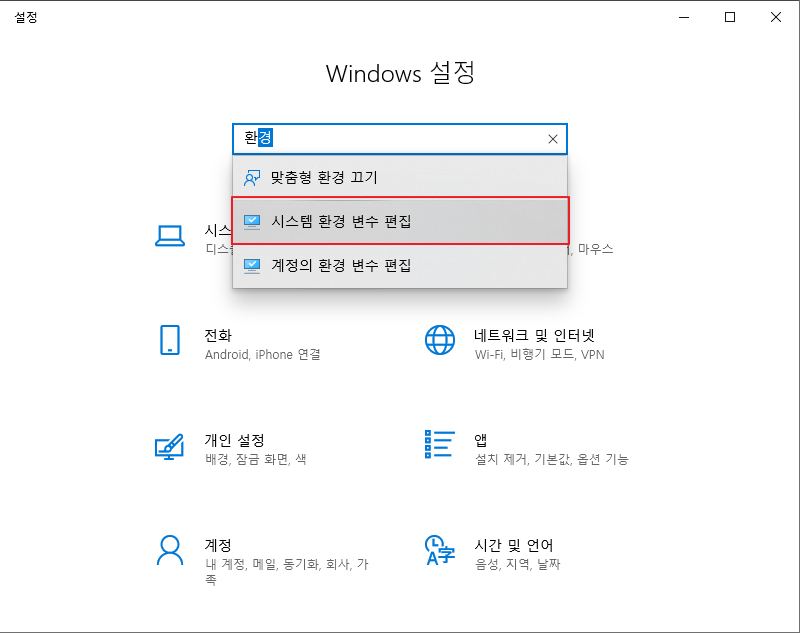Select the 앱 list icon
Image resolution: width=800 pixels, height=633 pixels.
440,445
